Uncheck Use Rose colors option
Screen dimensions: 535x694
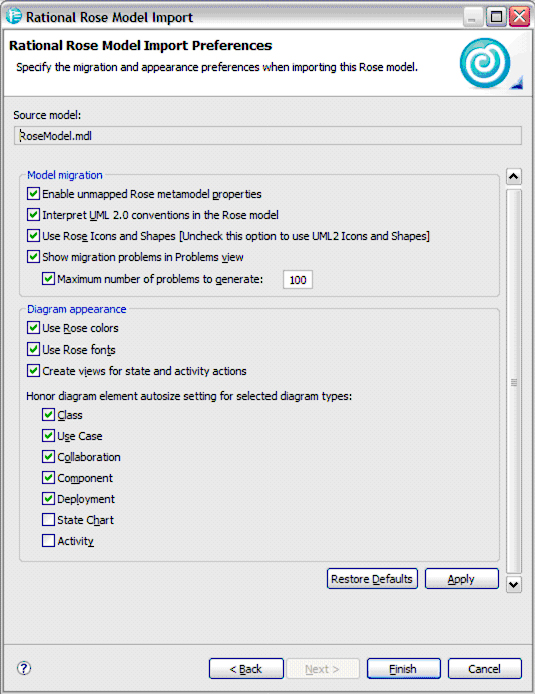click(33, 328)
